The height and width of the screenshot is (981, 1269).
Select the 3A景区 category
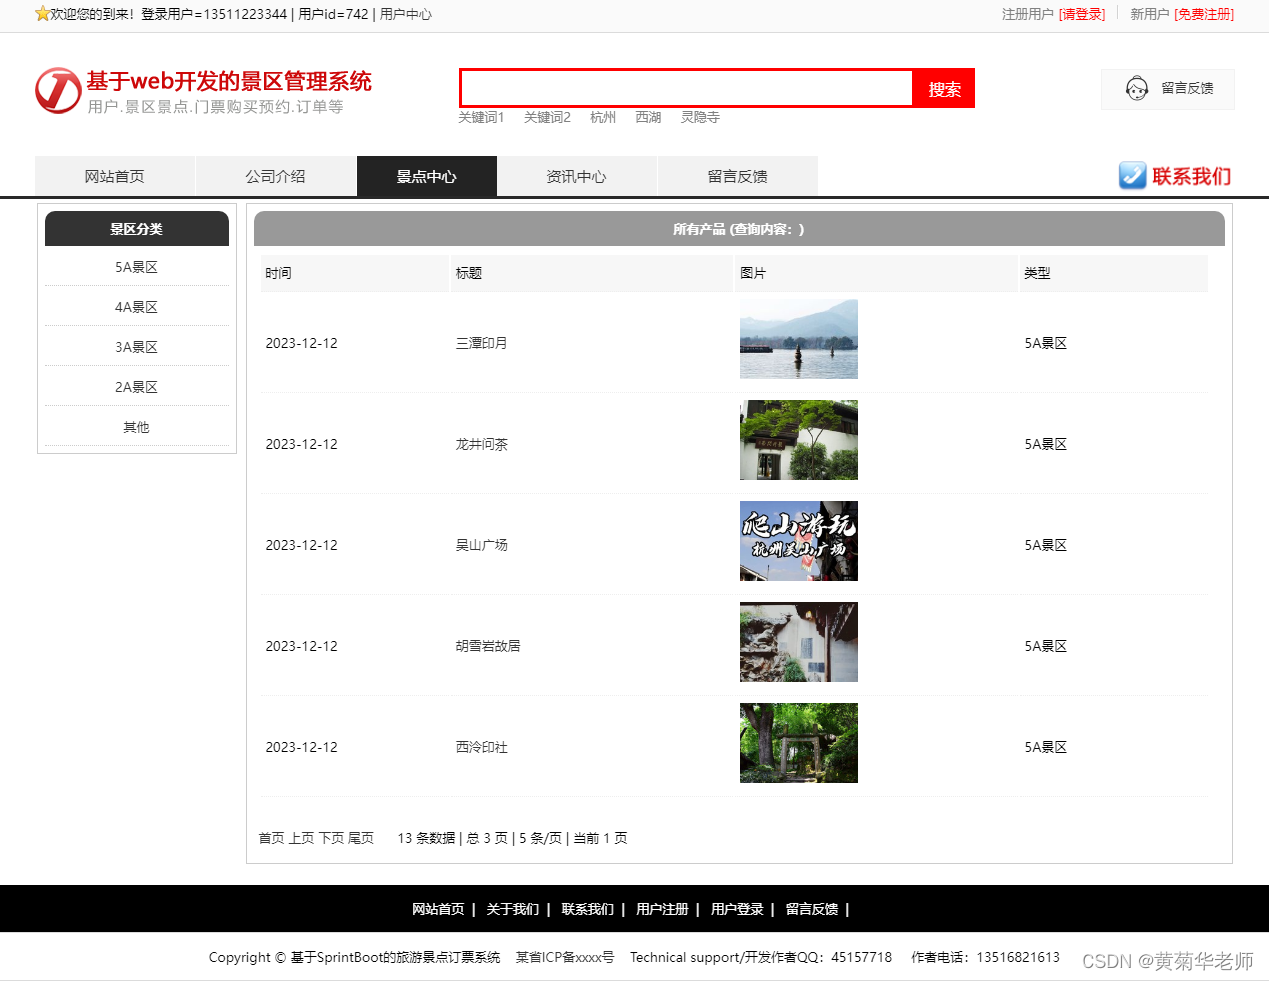tap(136, 347)
